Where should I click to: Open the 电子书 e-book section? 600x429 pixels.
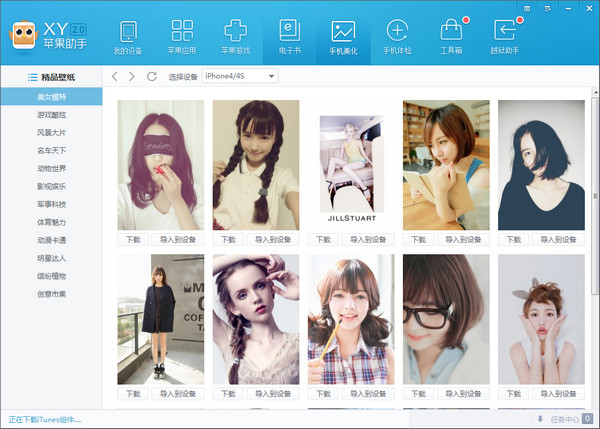coord(289,36)
